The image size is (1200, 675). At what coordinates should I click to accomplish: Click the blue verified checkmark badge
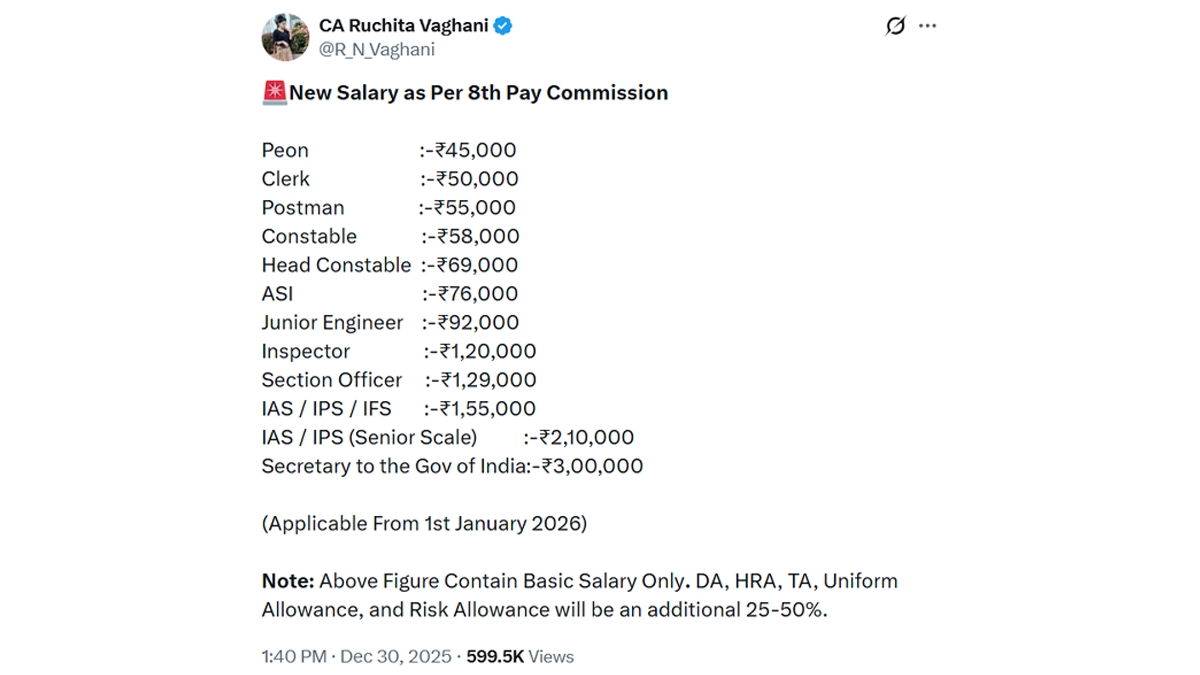coord(503,26)
